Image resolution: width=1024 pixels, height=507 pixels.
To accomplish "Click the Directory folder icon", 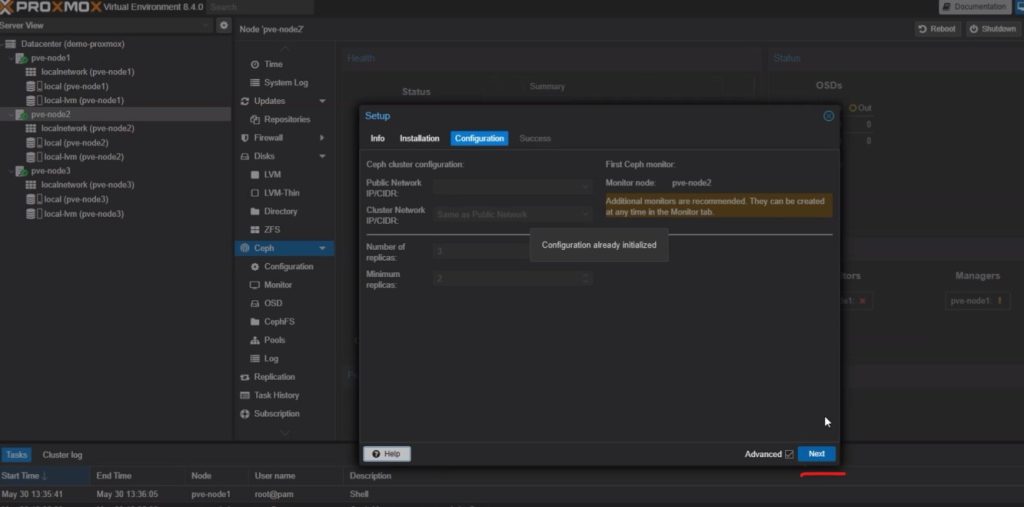I will pos(255,212).
